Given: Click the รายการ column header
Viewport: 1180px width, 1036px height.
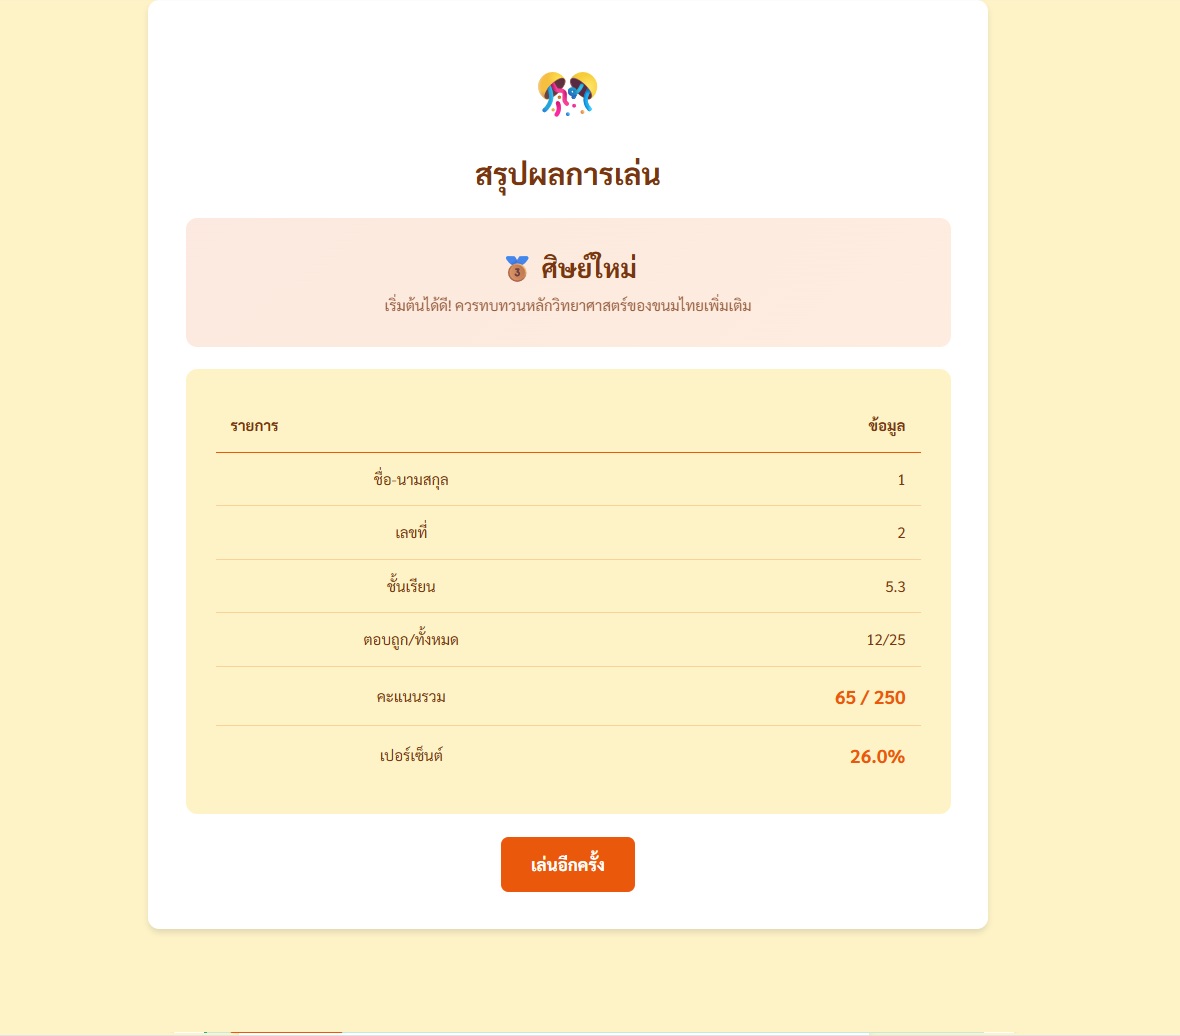Looking at the screenshot, I should pyautogui.click(x=254, y=426).
